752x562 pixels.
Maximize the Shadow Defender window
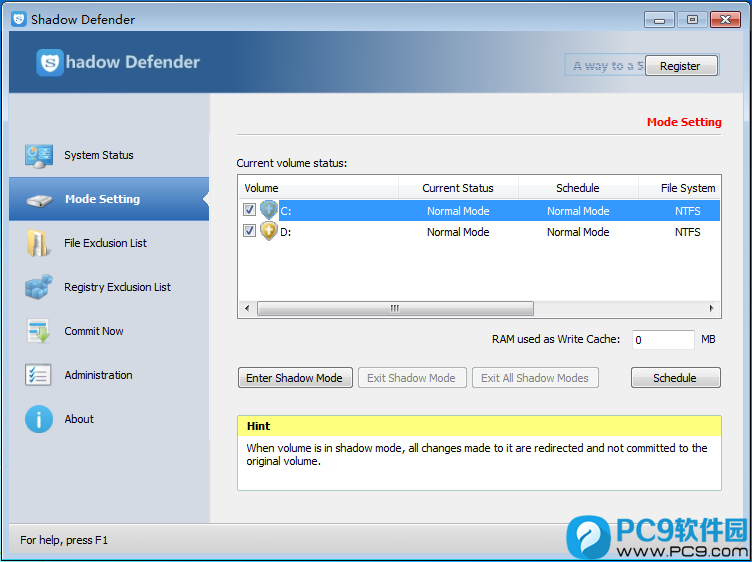(x=692, y=20)
